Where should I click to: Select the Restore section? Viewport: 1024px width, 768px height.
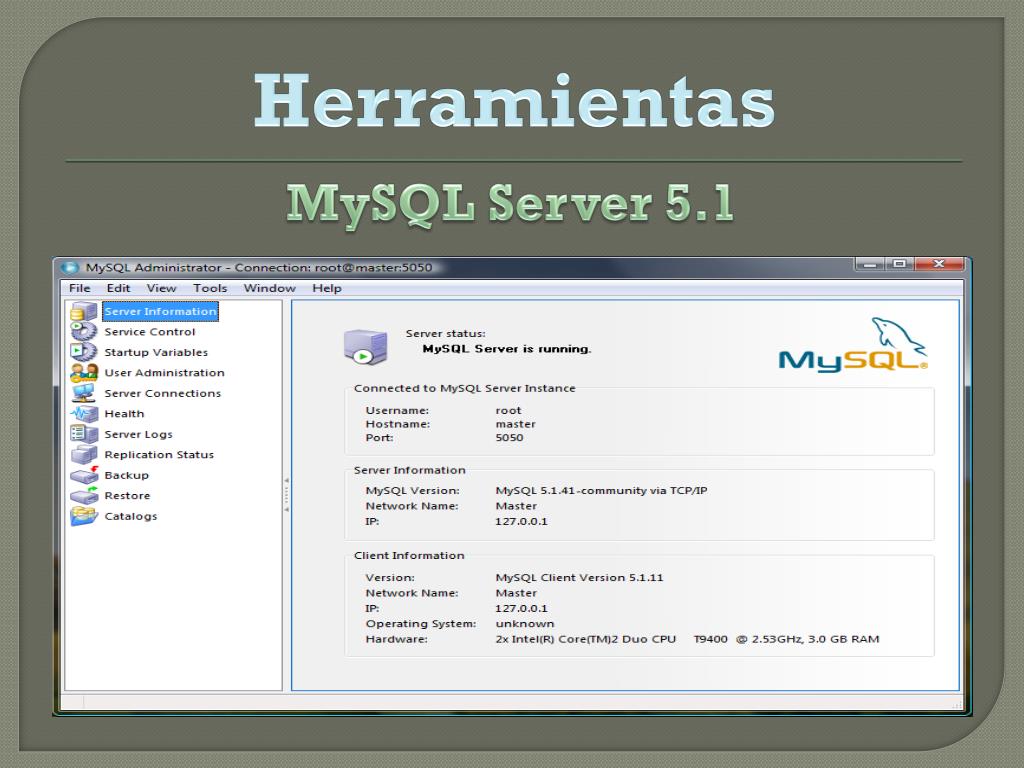point(127,496)
